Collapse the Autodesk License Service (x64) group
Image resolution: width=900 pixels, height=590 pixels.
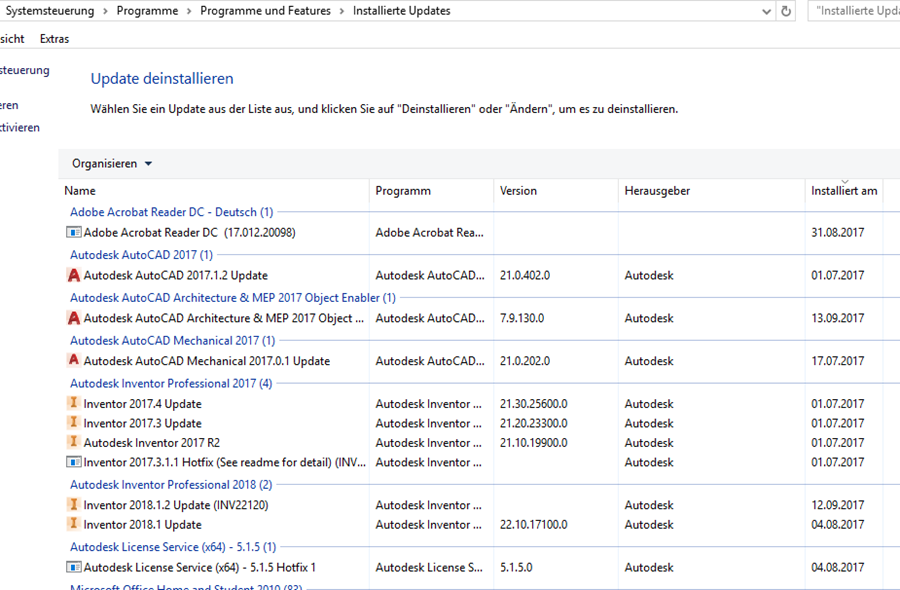coord(173,546)
